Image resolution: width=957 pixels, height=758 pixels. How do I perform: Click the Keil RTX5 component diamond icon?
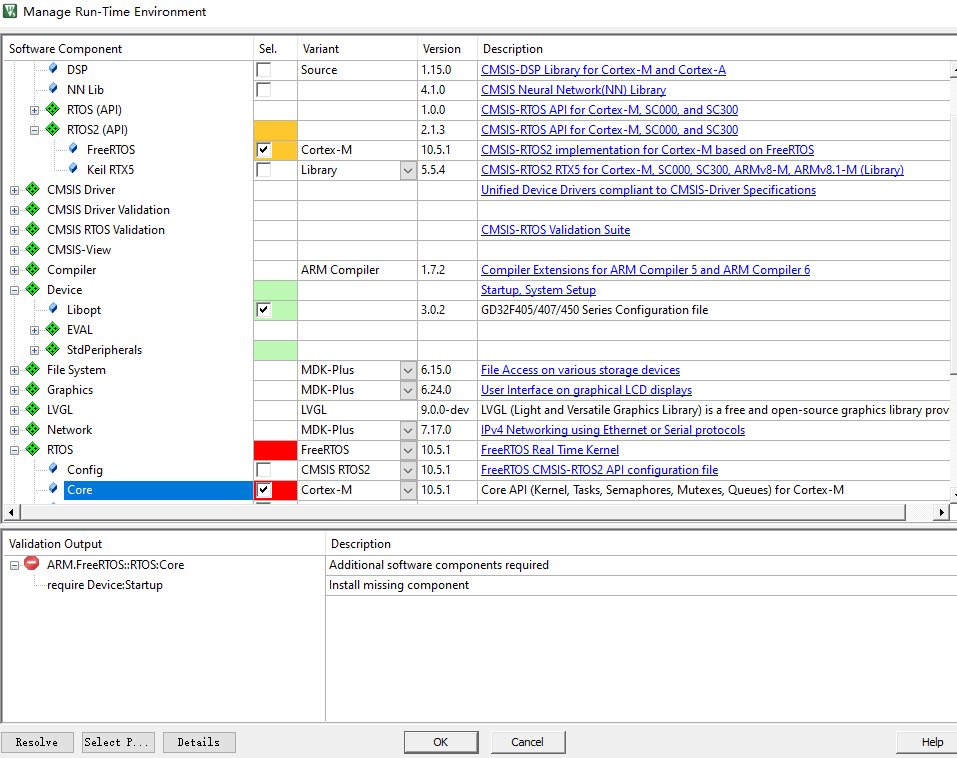[73, 169]
